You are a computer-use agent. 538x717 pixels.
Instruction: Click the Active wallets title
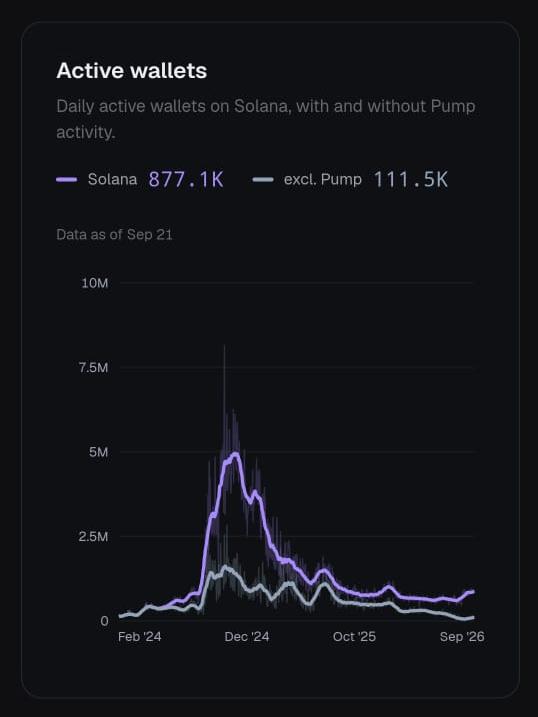132,71
